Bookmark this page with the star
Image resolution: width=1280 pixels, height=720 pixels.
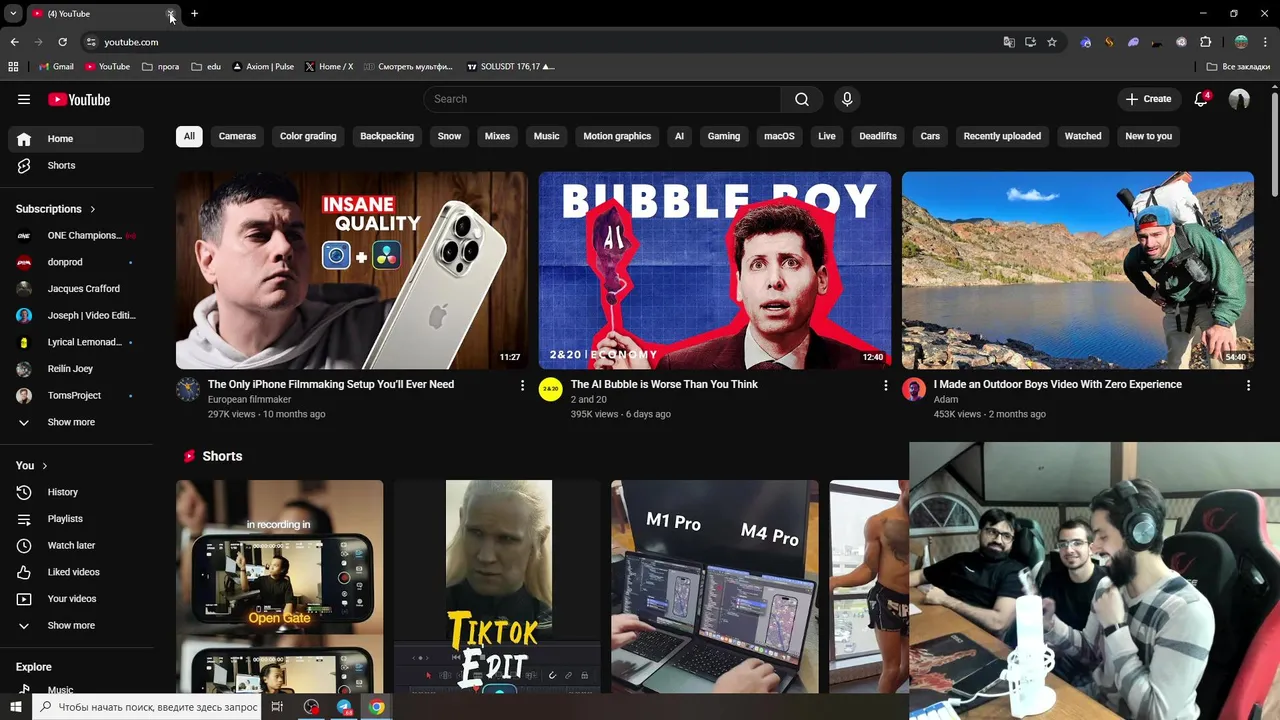tap(1052, 42)
